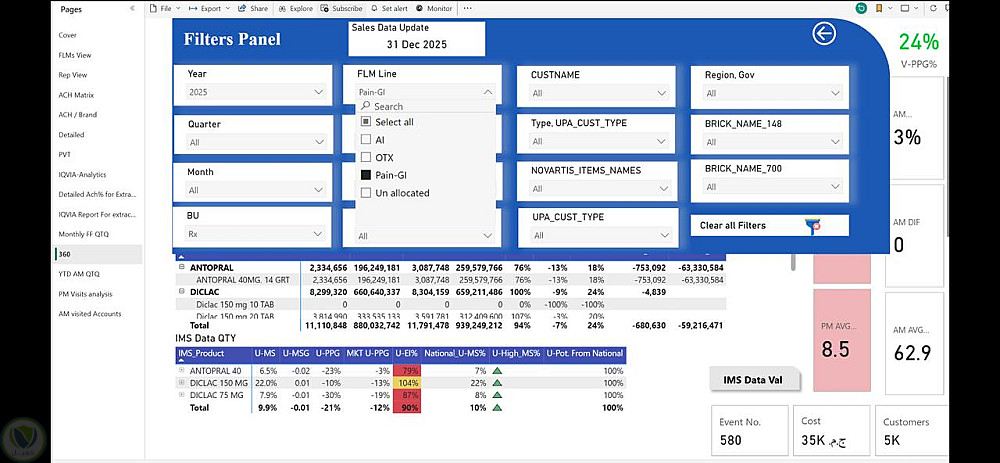
Task: Collapse the DICLAC row group
Action: [182, 292]
